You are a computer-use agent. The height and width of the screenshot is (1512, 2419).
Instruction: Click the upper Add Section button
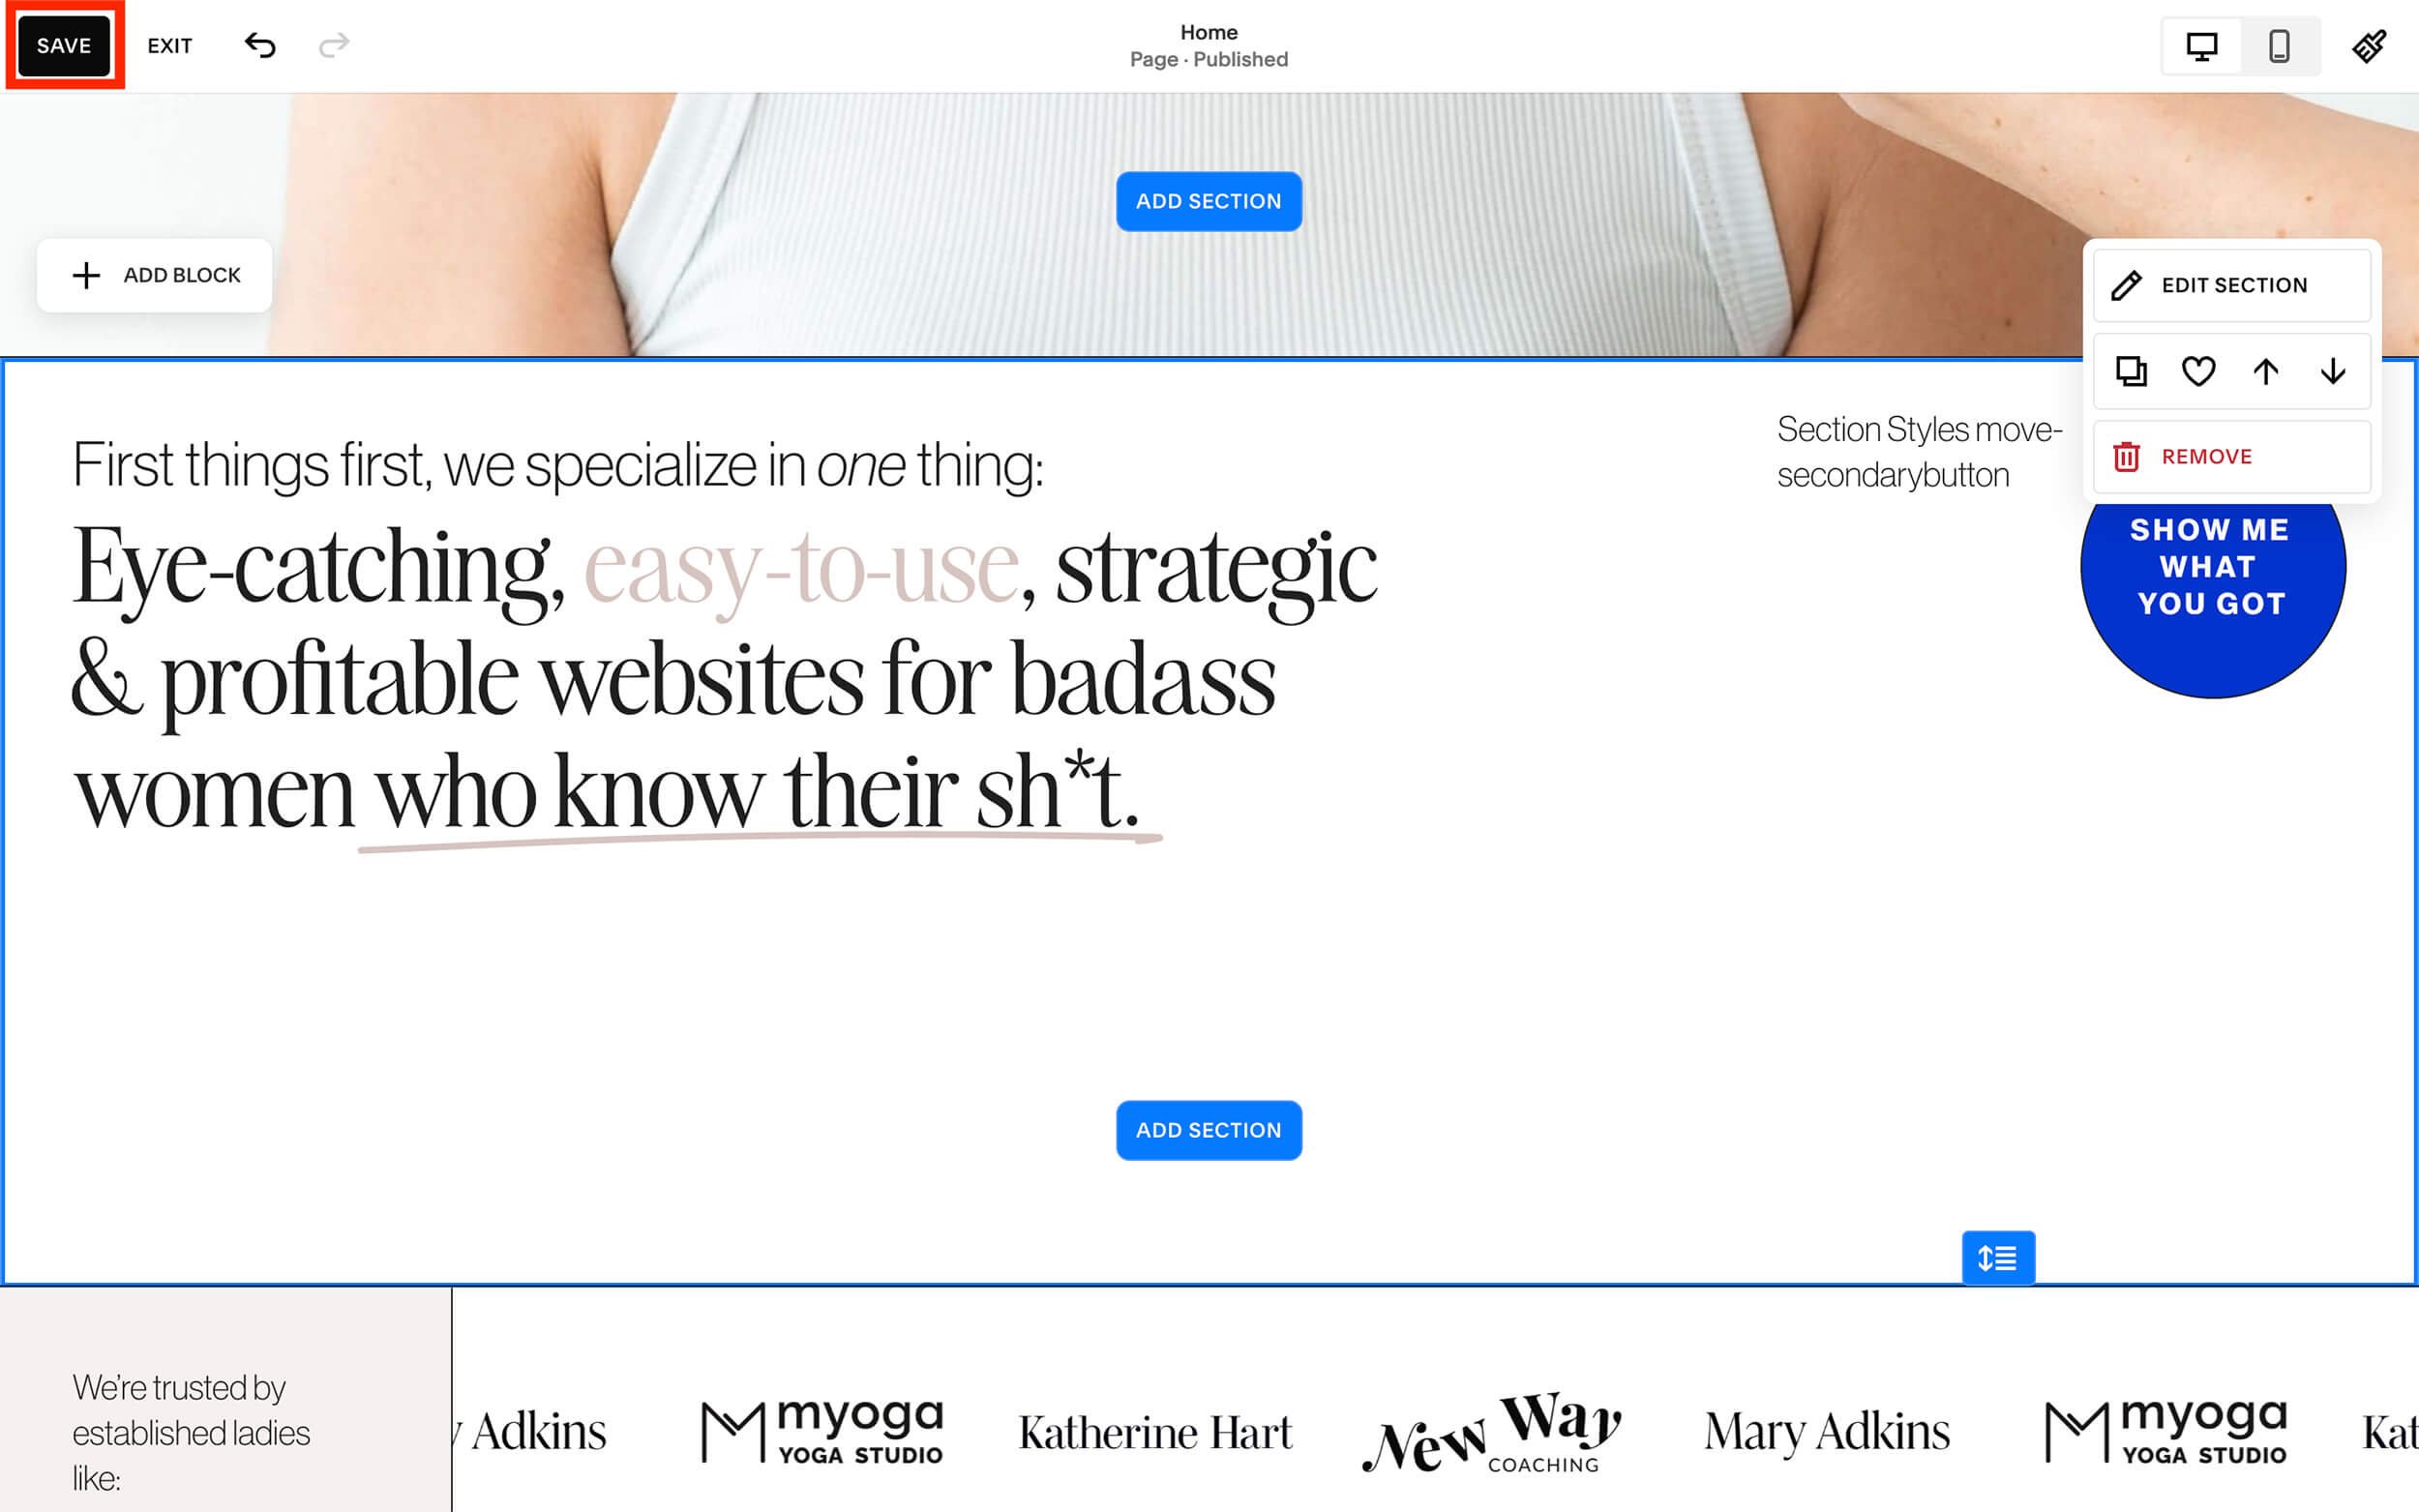click(1208, 201)
